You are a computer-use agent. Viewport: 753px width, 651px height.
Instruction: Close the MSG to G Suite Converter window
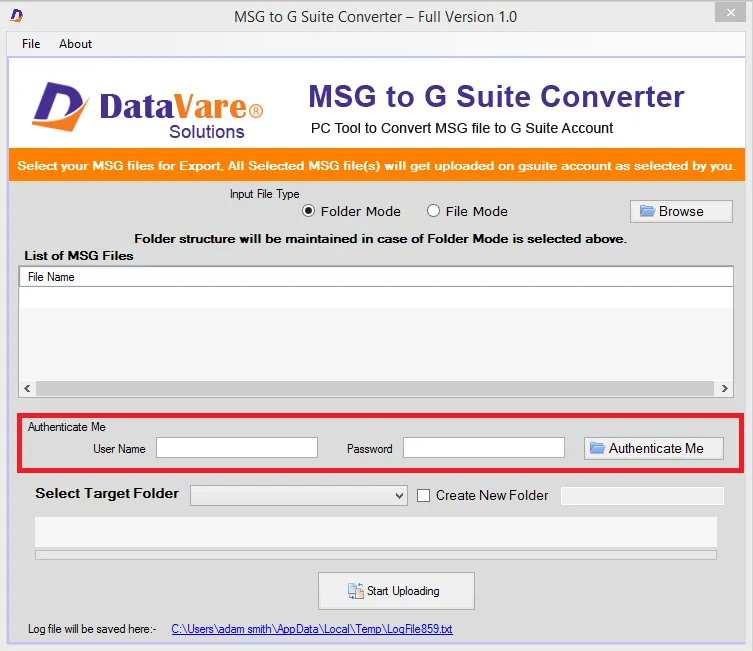[730, 12]
